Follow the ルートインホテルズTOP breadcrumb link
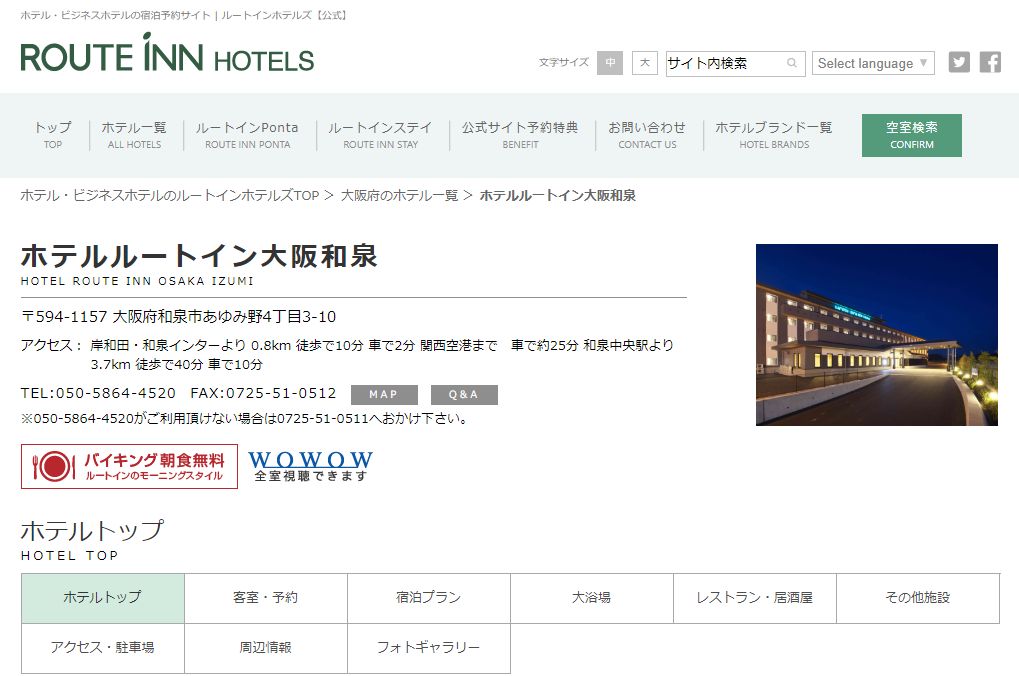1019x676 pixels. tap(170, 195)
